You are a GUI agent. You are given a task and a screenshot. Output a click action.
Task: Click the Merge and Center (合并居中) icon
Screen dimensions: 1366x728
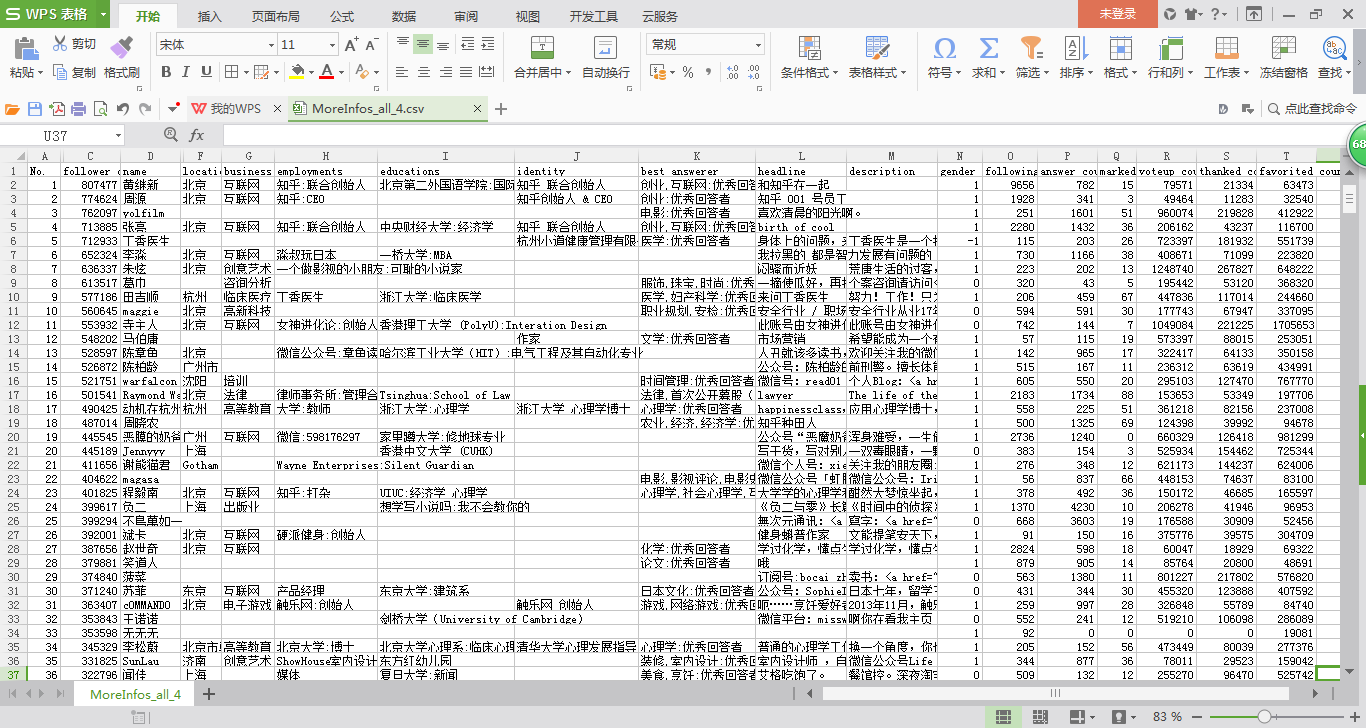click(542, 47)
